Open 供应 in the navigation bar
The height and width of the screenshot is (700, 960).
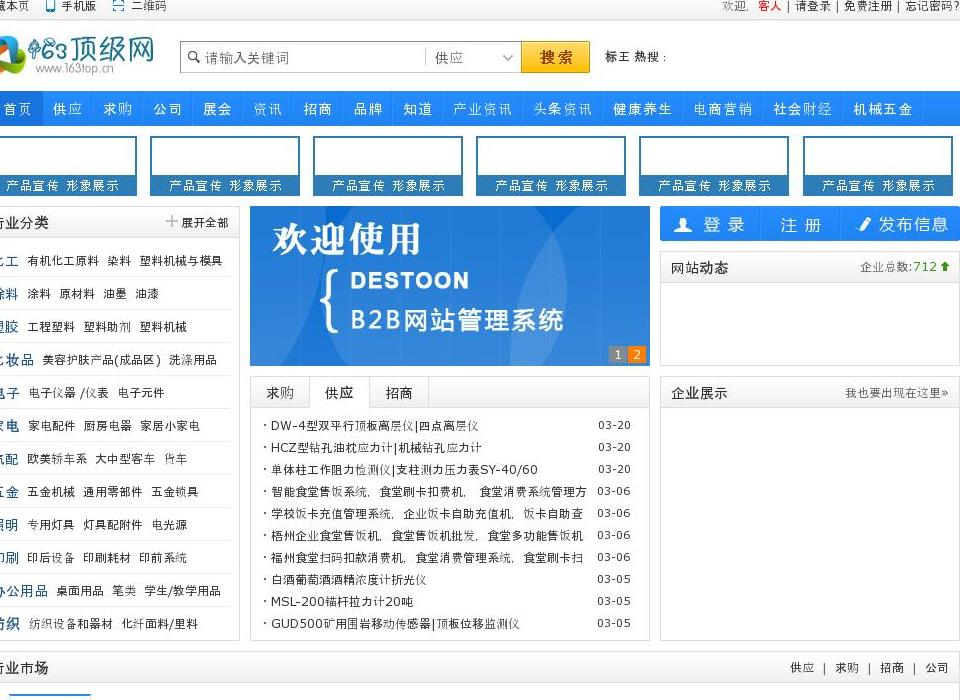(x=67, y=109)
